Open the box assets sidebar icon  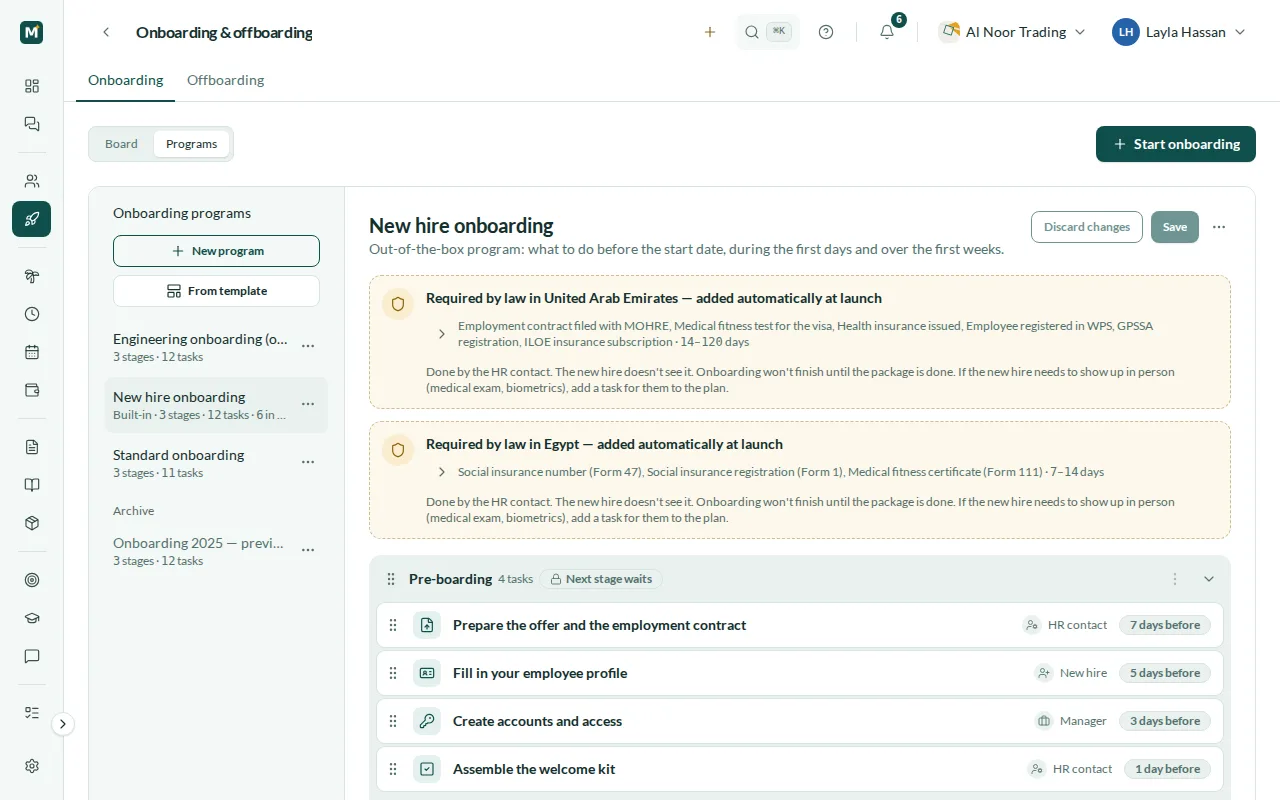coord(32,523)
